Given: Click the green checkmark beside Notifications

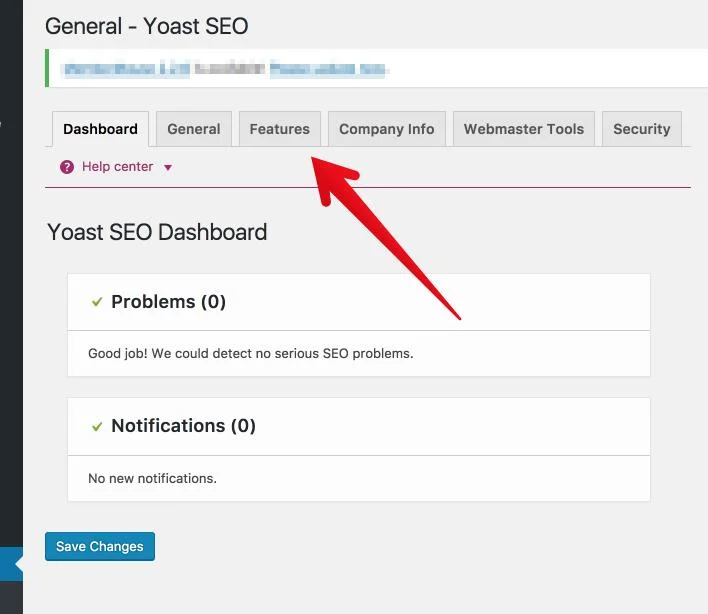Looking at the screenshot, I should pyautogui.click(x=97, y=426).
